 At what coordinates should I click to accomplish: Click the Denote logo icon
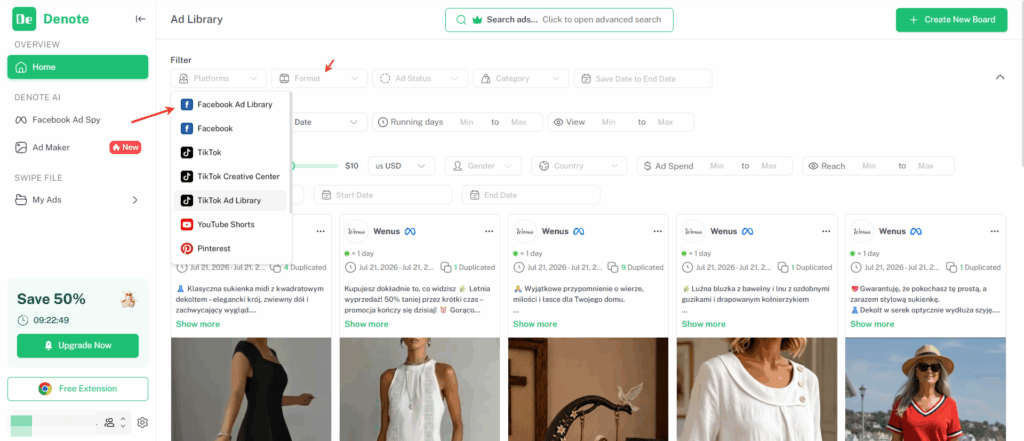click(24, 19)
